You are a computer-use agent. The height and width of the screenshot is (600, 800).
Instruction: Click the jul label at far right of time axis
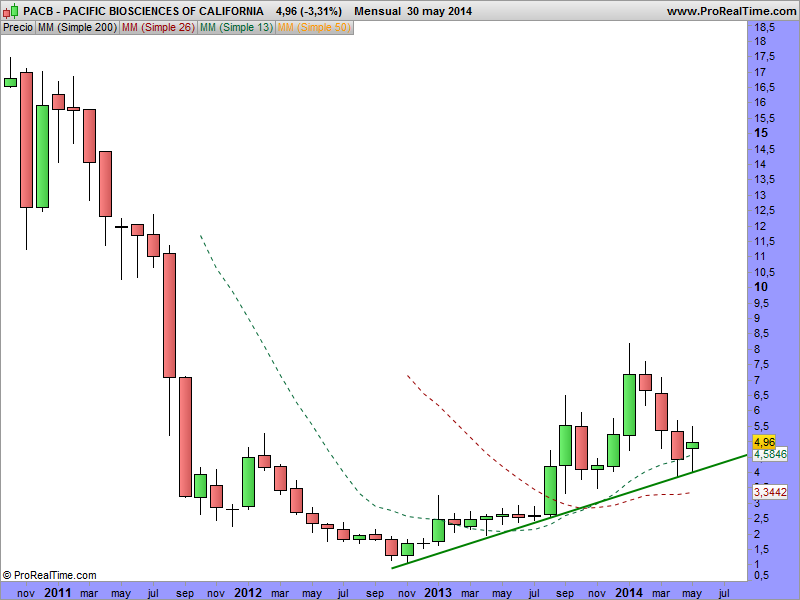723,593
